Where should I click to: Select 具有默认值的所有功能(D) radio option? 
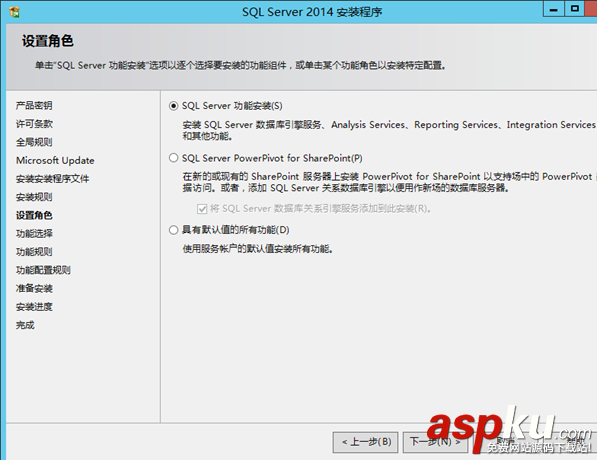click(x=173, y=230)
